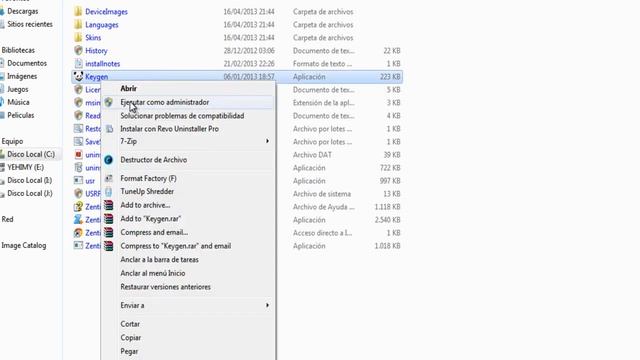Click the installnotes text file icon

[x=78, y=64]
